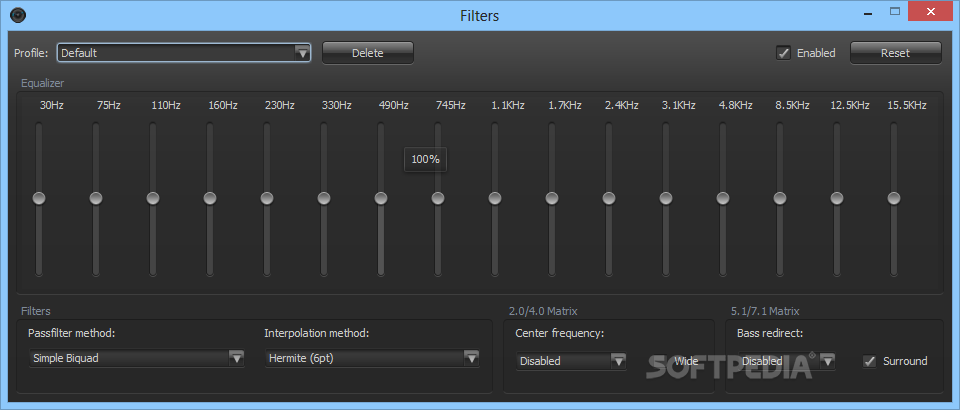Open the Profile dropdown showing Default
This screenshot has width=960, height=410.
click(184, 53)
